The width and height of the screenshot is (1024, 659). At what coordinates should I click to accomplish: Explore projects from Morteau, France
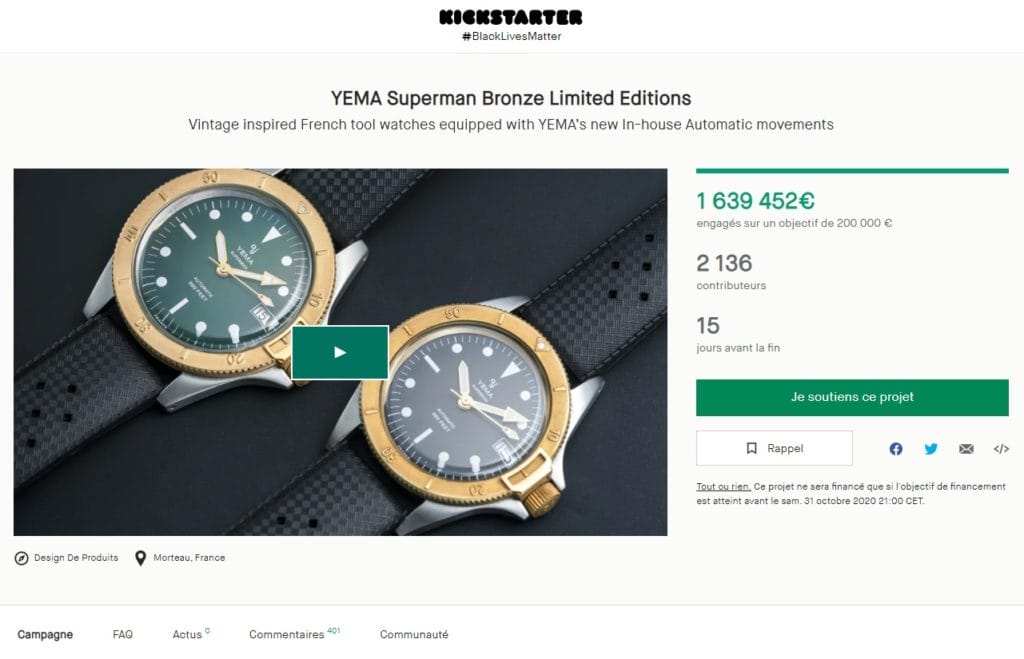pyautogui.click(x=189, y=558)
